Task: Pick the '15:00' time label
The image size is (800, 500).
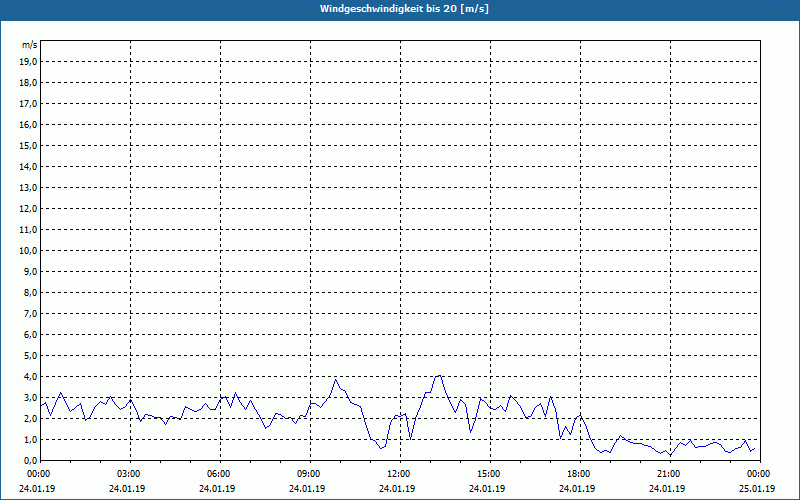Action: coord(487,474)
